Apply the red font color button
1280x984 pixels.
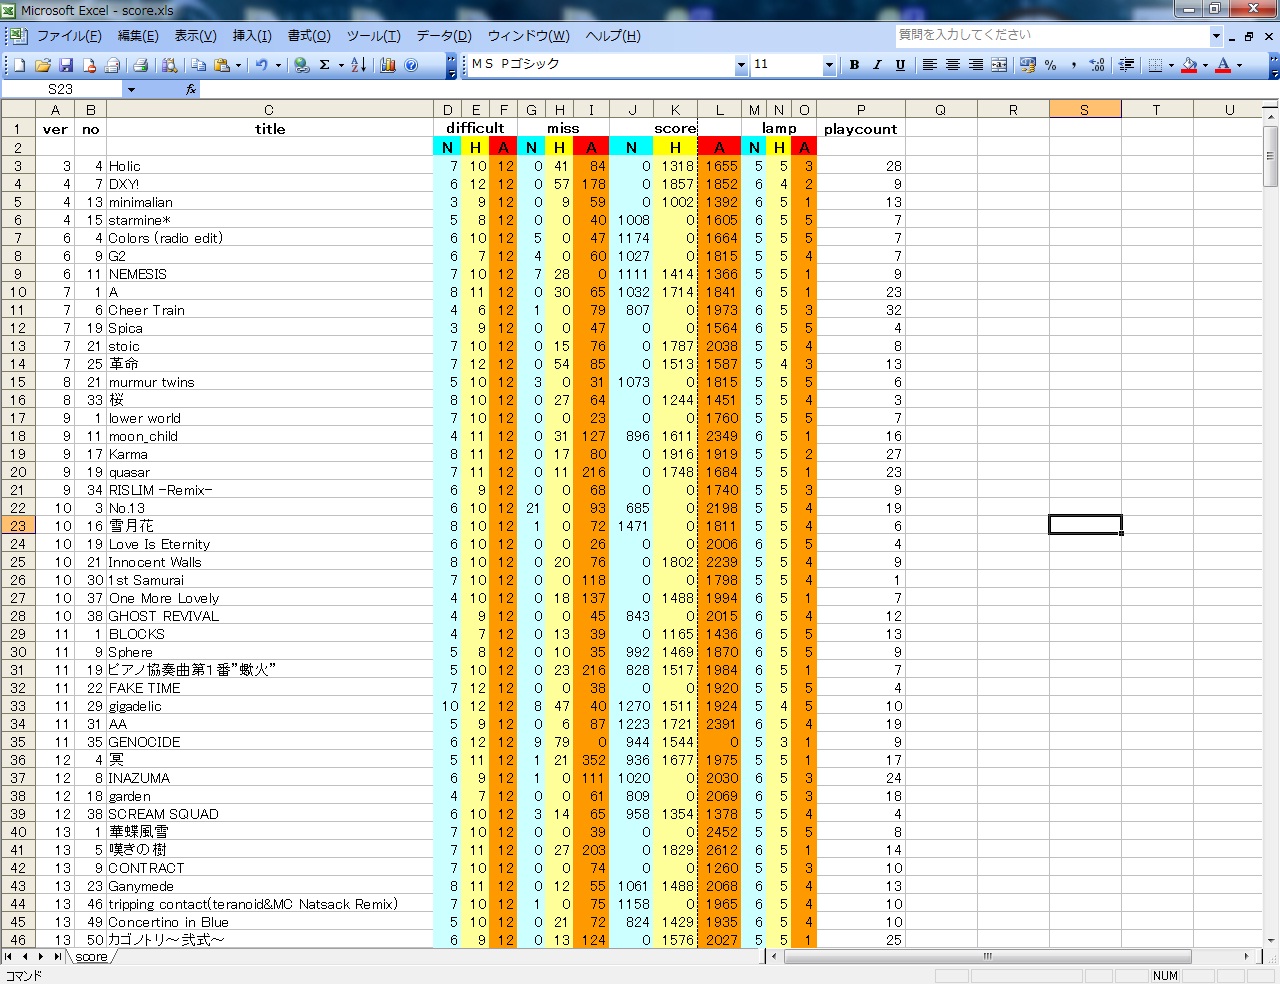coord(1222,65)
